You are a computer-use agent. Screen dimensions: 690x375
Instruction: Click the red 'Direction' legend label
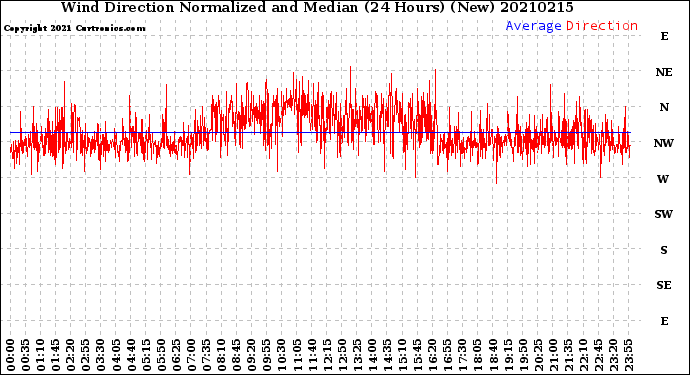602,26
